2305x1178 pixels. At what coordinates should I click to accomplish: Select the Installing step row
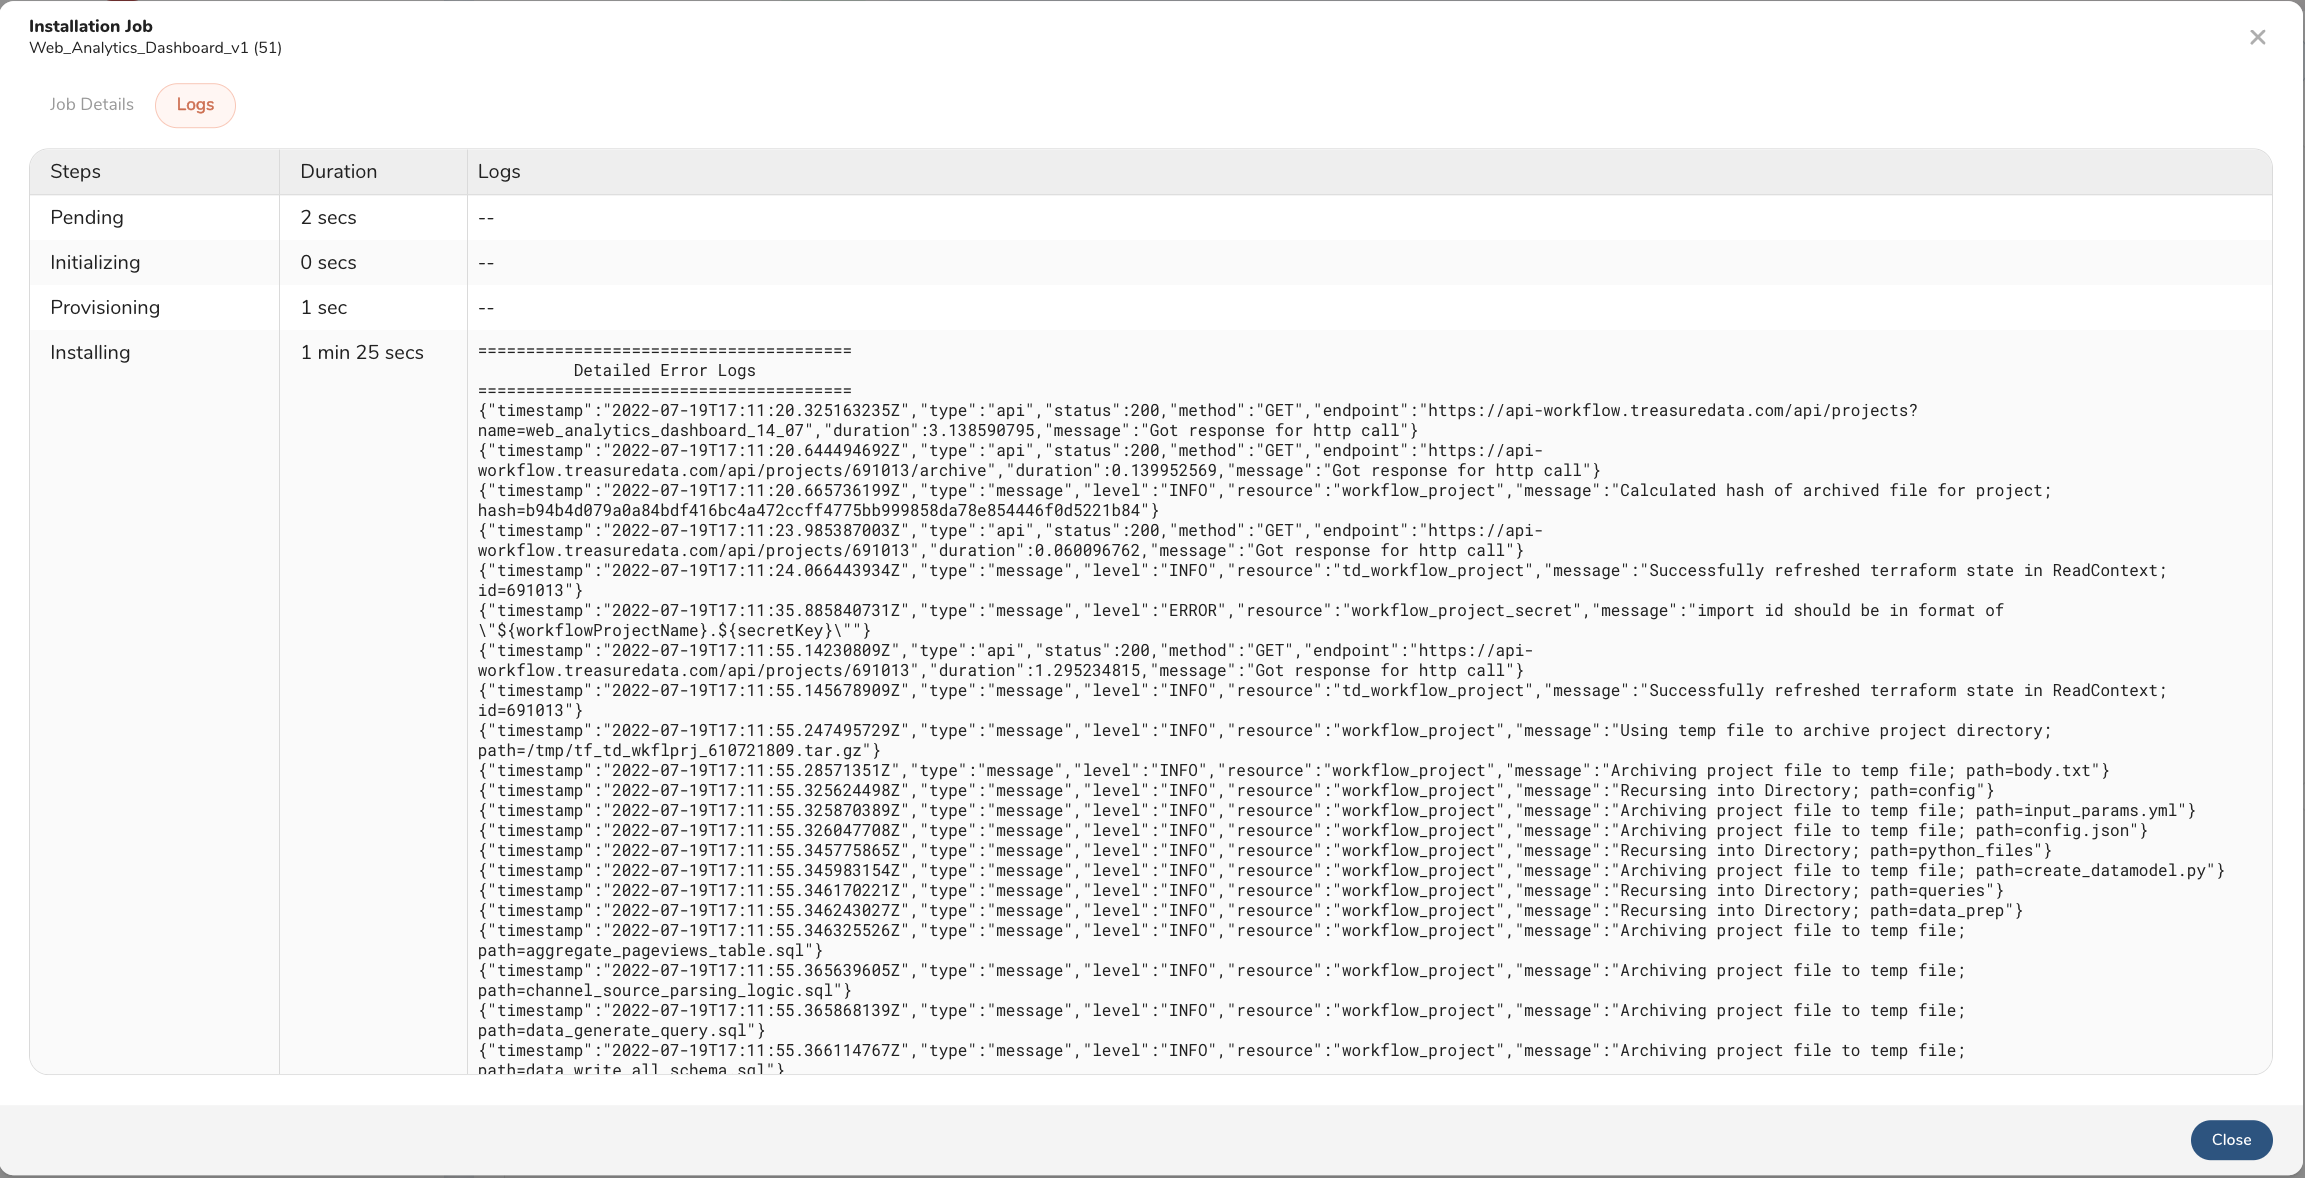pyautogui.click(x=90, y=352)
